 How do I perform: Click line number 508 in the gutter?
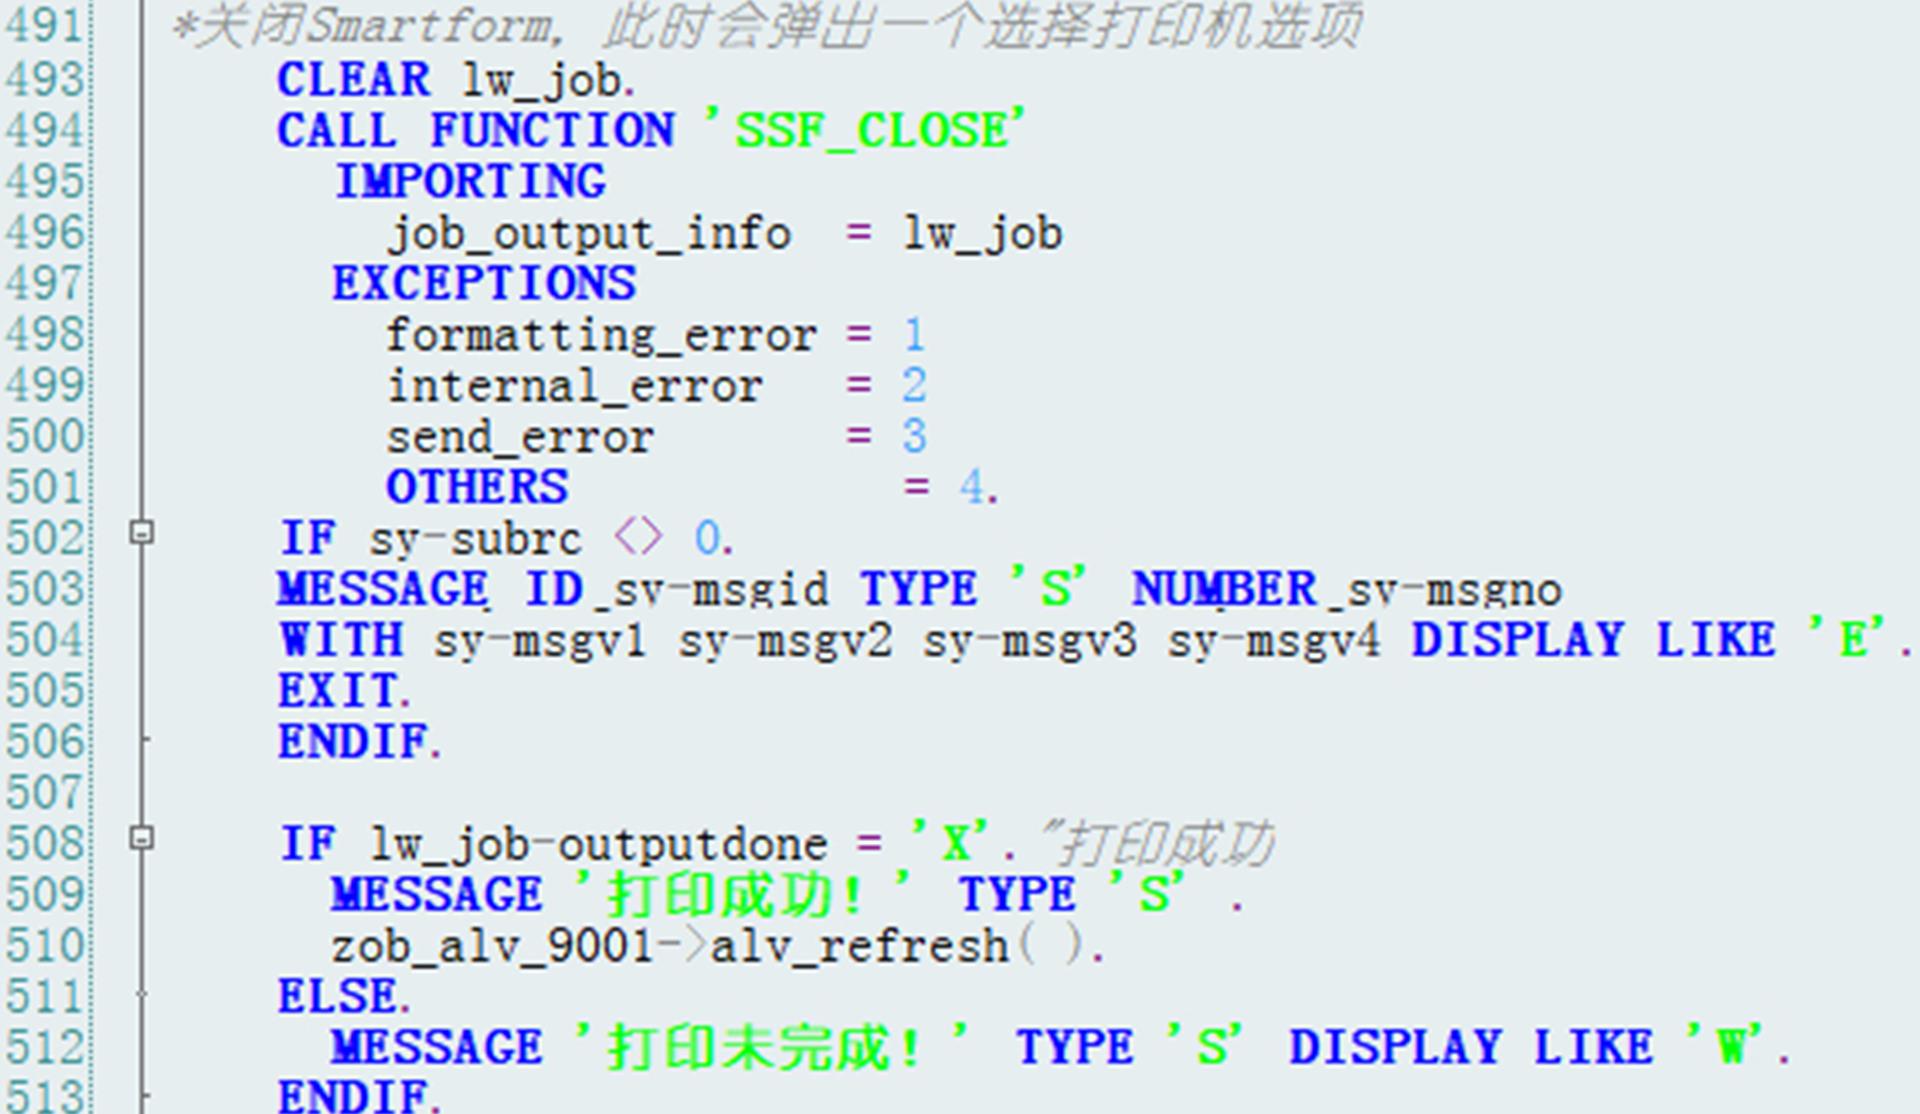coord(43,844)
